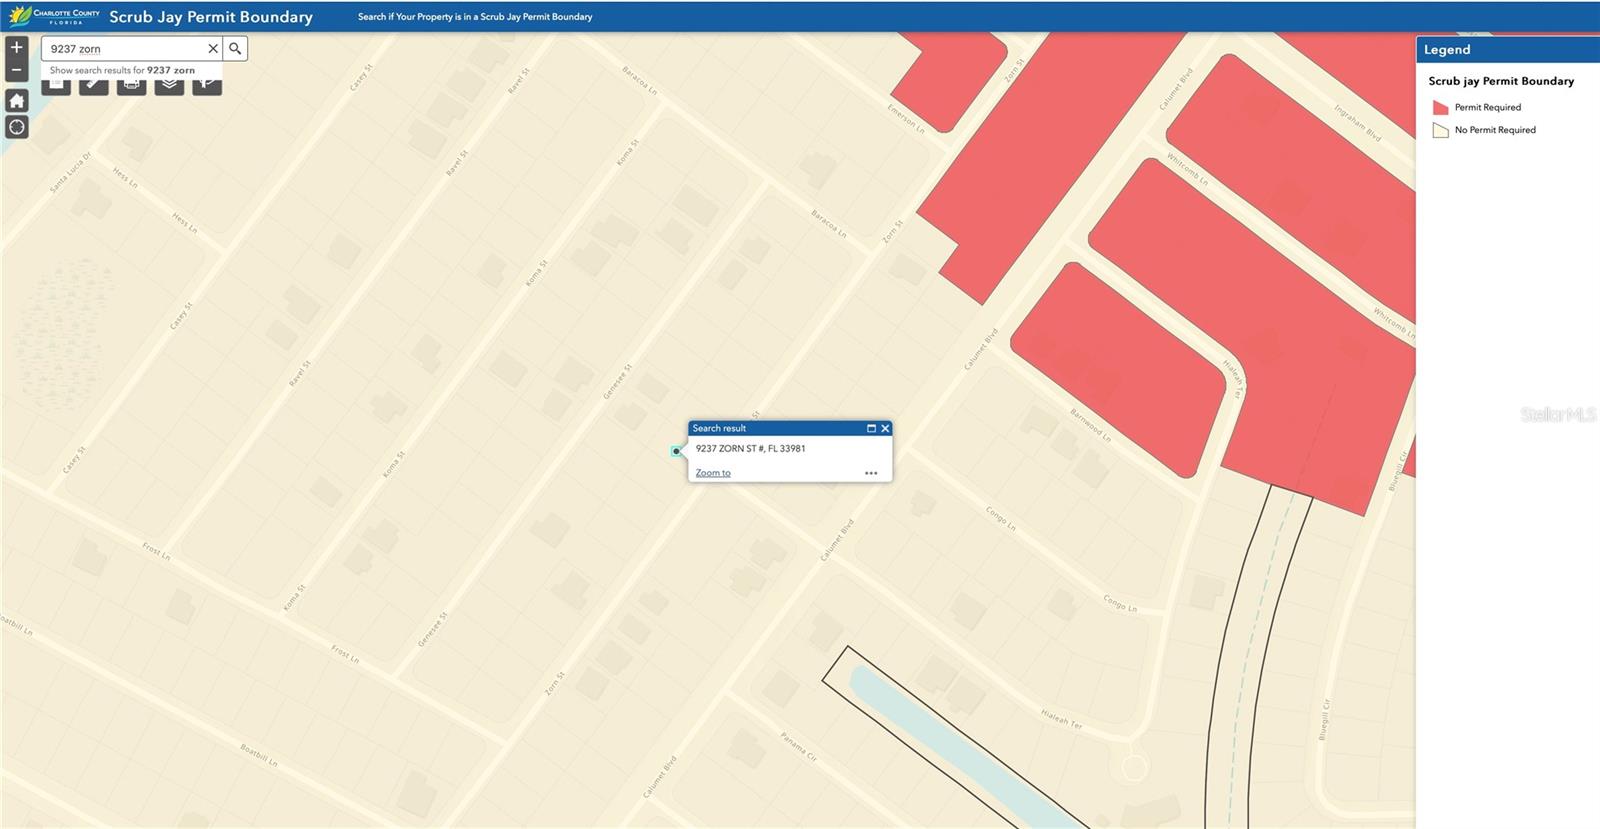Viewport: 1600px width, 829px height.
Task: Click the Legend panel header
Action: coord(1507,49)
